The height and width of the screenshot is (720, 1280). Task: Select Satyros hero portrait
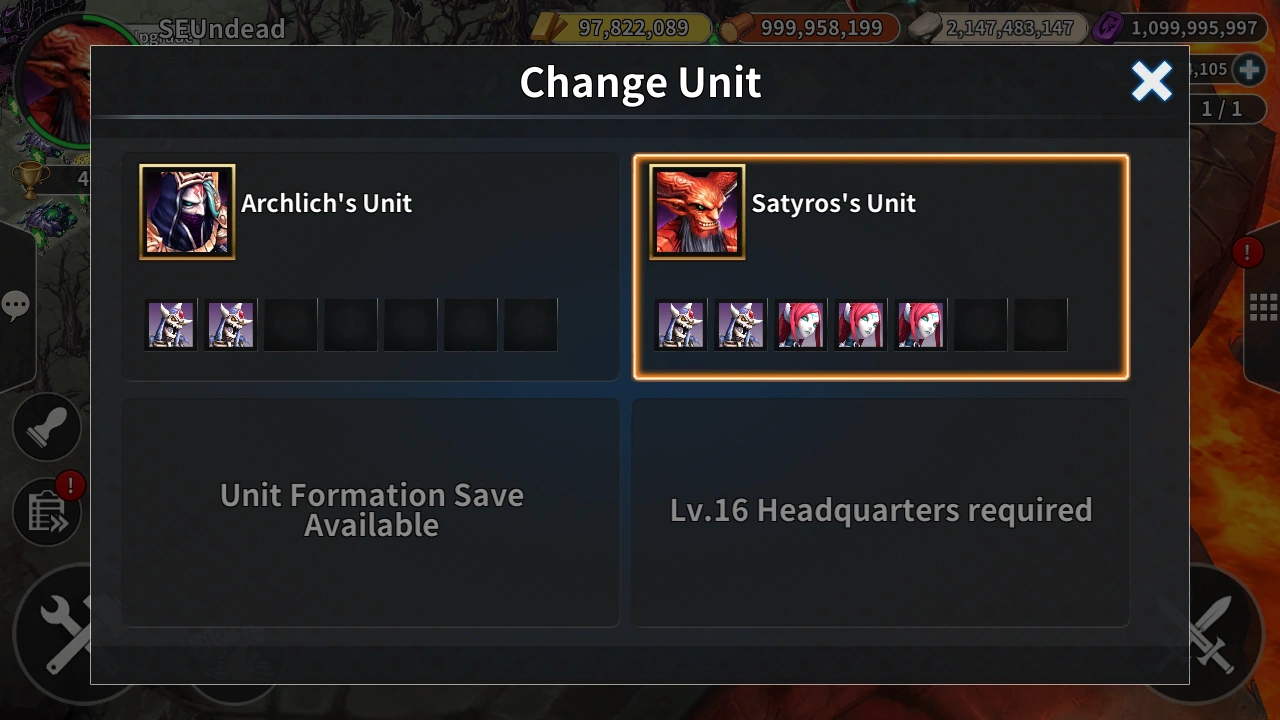click(x=697, y=212)
